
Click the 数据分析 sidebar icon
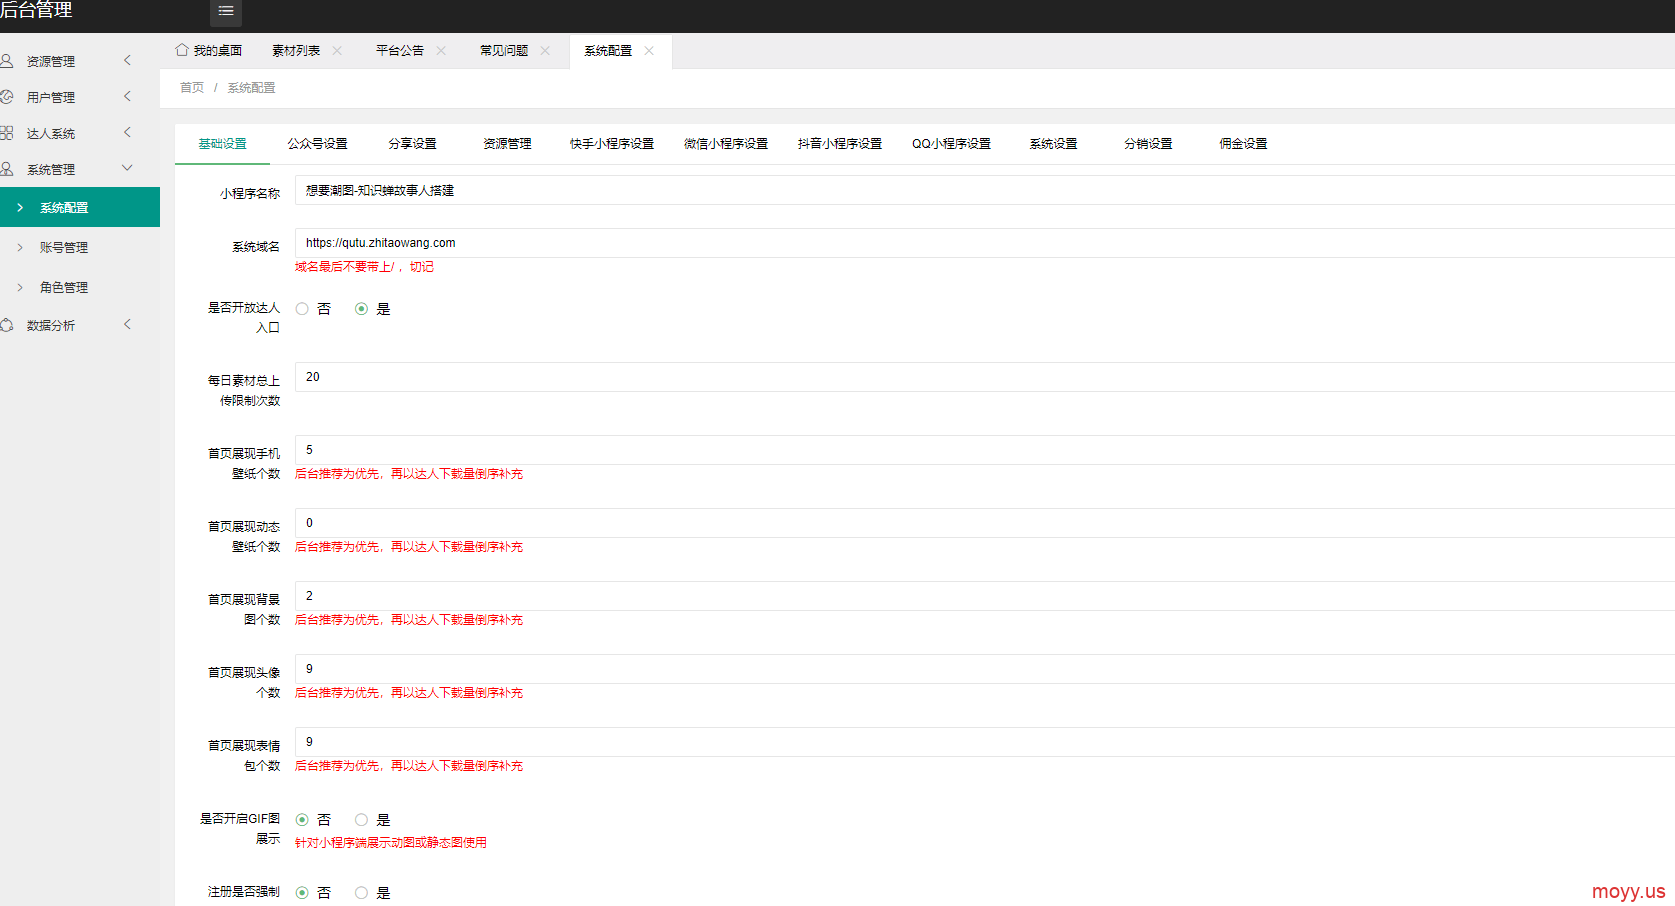[7, 325]
